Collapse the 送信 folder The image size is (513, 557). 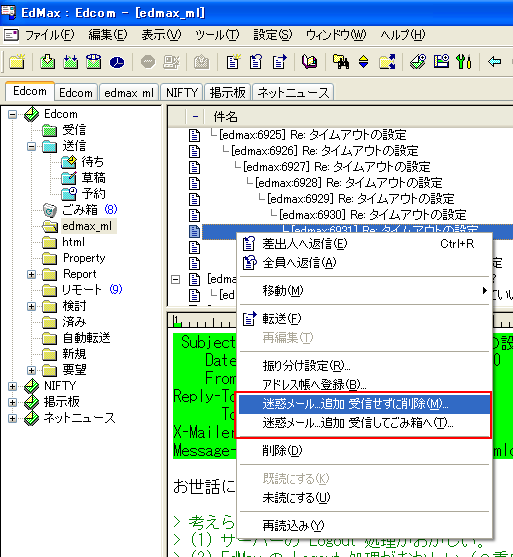[x=32, y=146]
